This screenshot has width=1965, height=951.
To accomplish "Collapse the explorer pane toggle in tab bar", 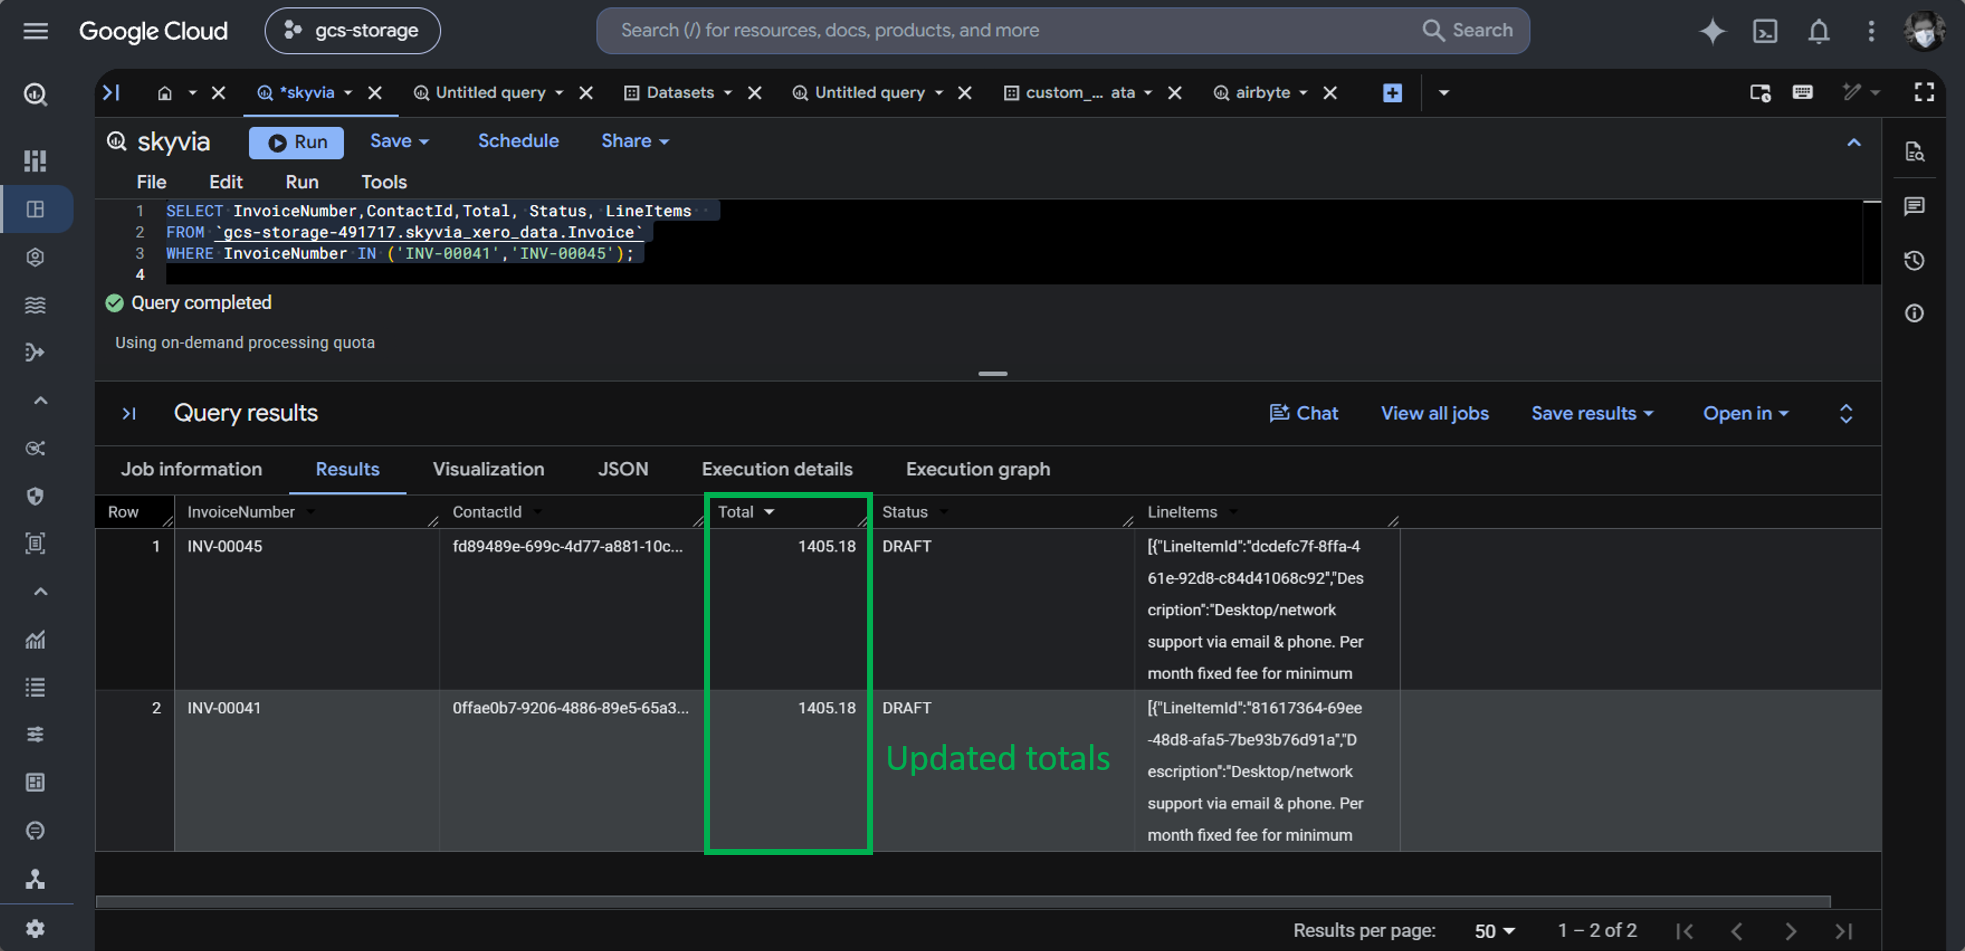I will point(111,93).
